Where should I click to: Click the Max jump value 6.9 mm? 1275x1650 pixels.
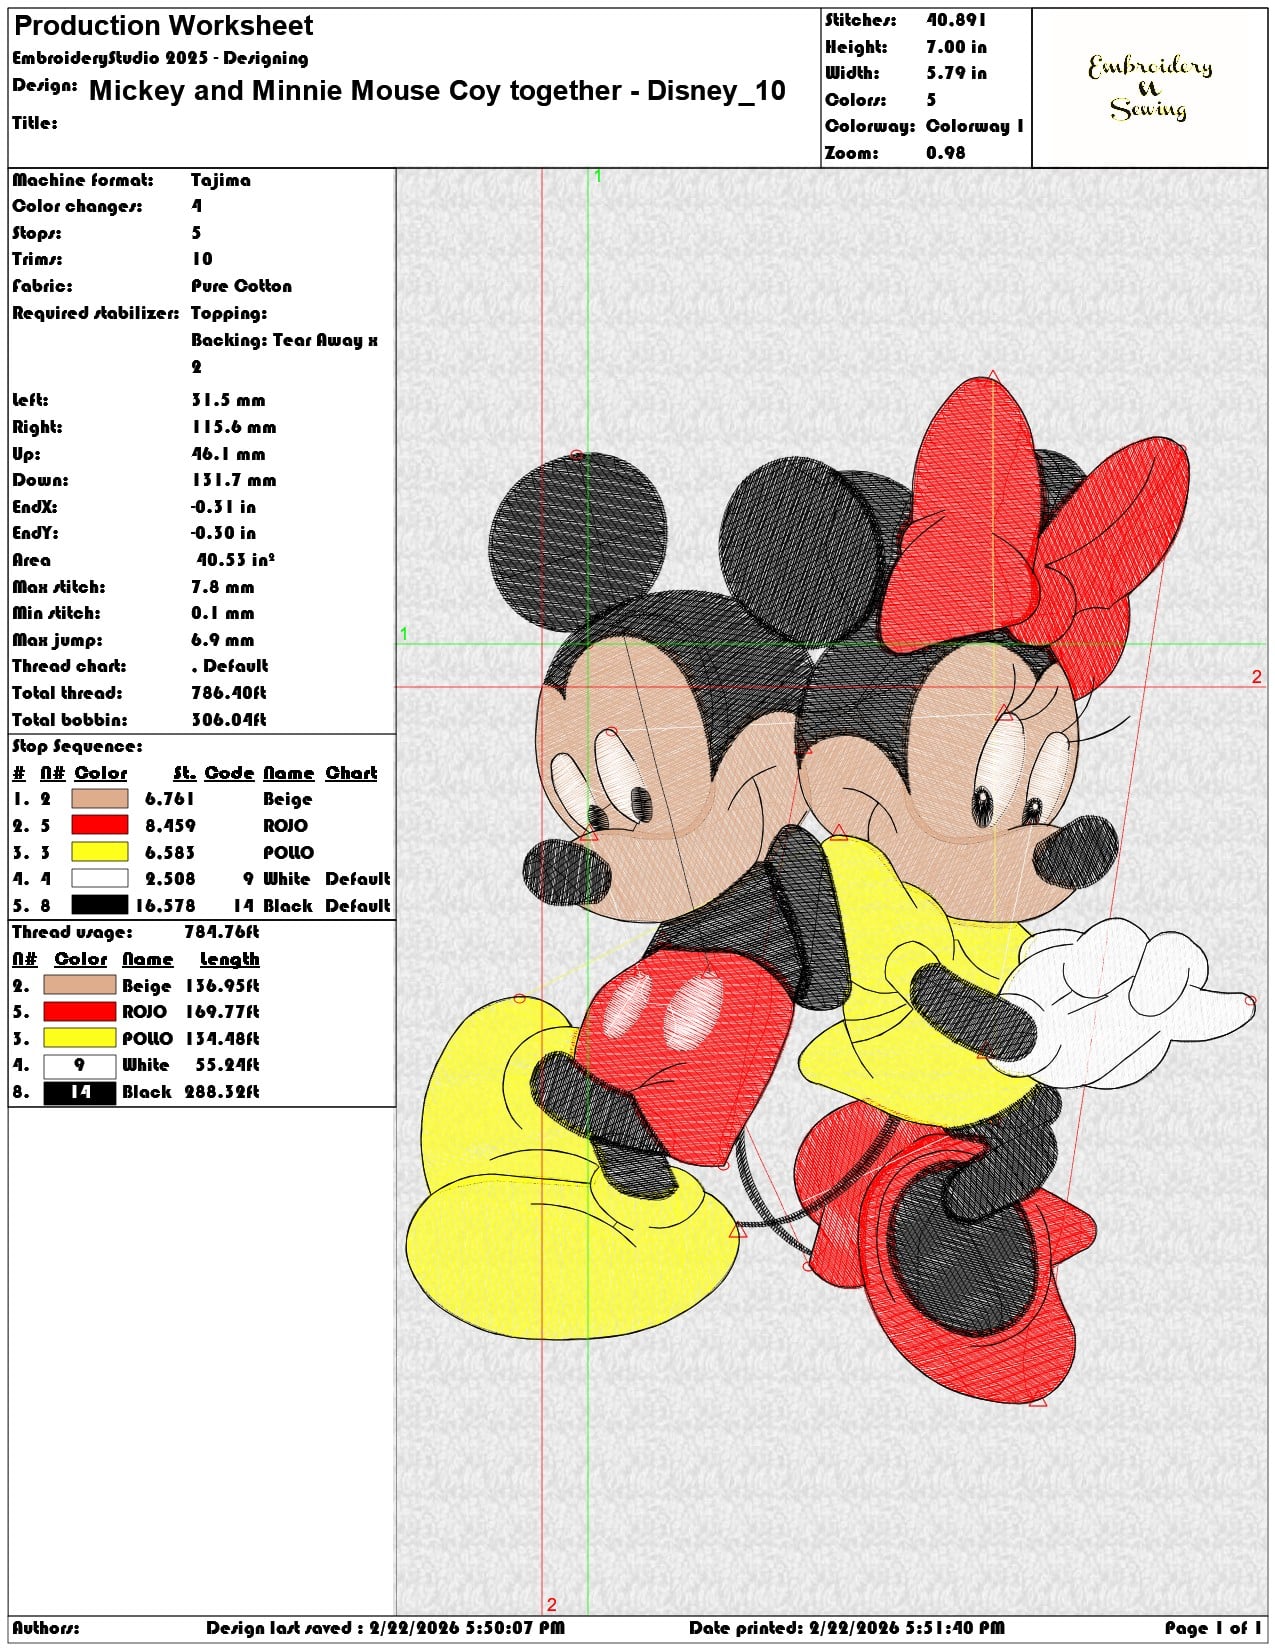point(223,640)
